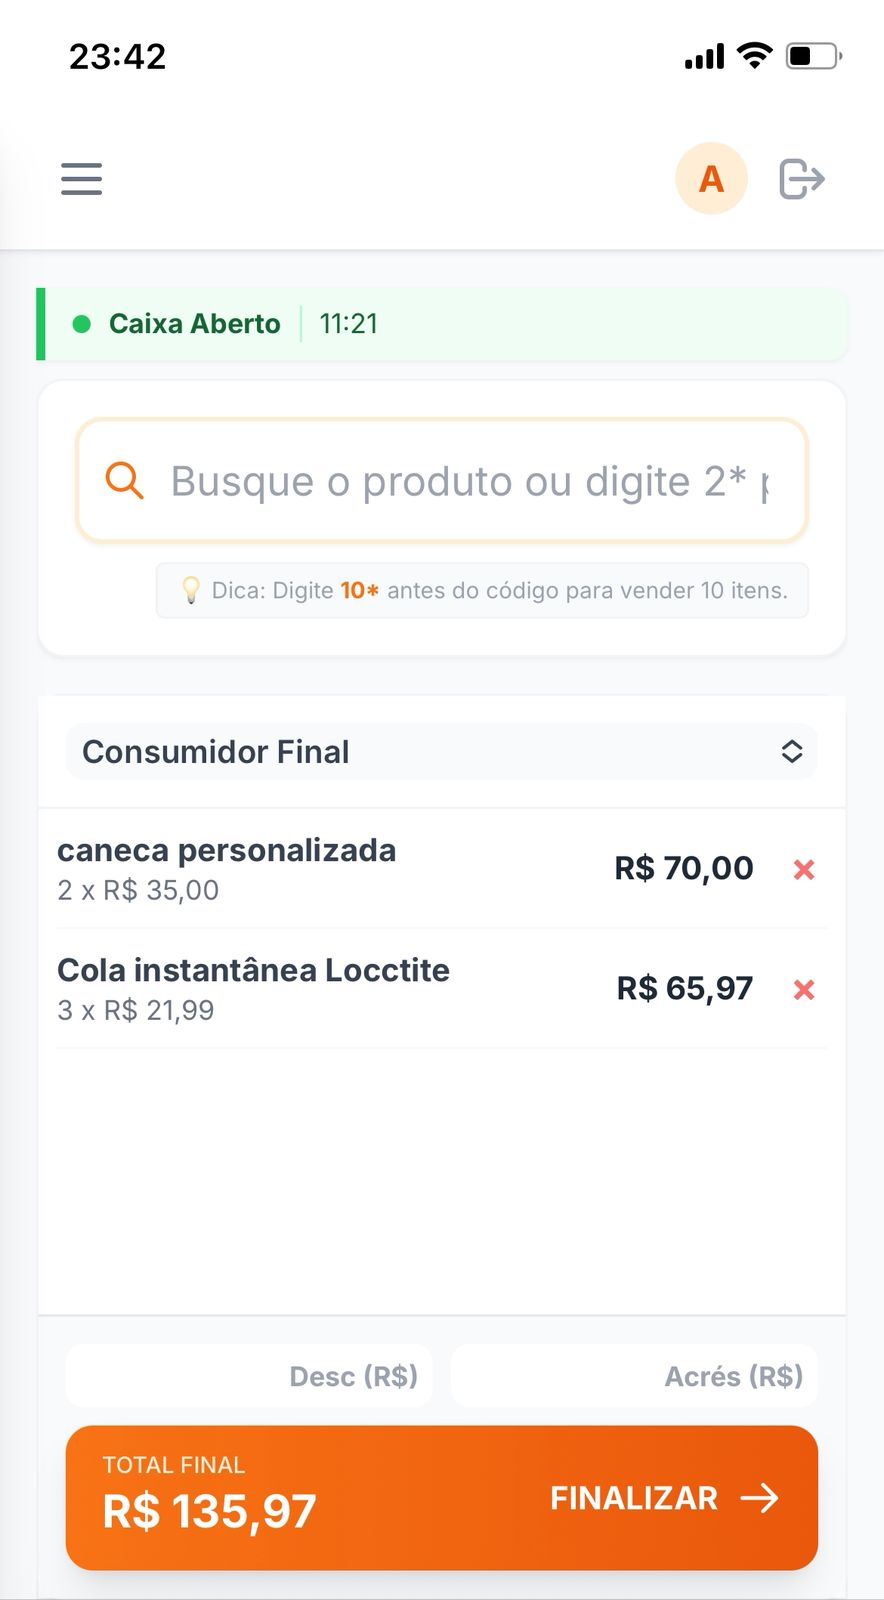The height and width of the screenshot is (1600, 884).
Task: Select the caneca personalizada cart item
Action: point(300,868)
